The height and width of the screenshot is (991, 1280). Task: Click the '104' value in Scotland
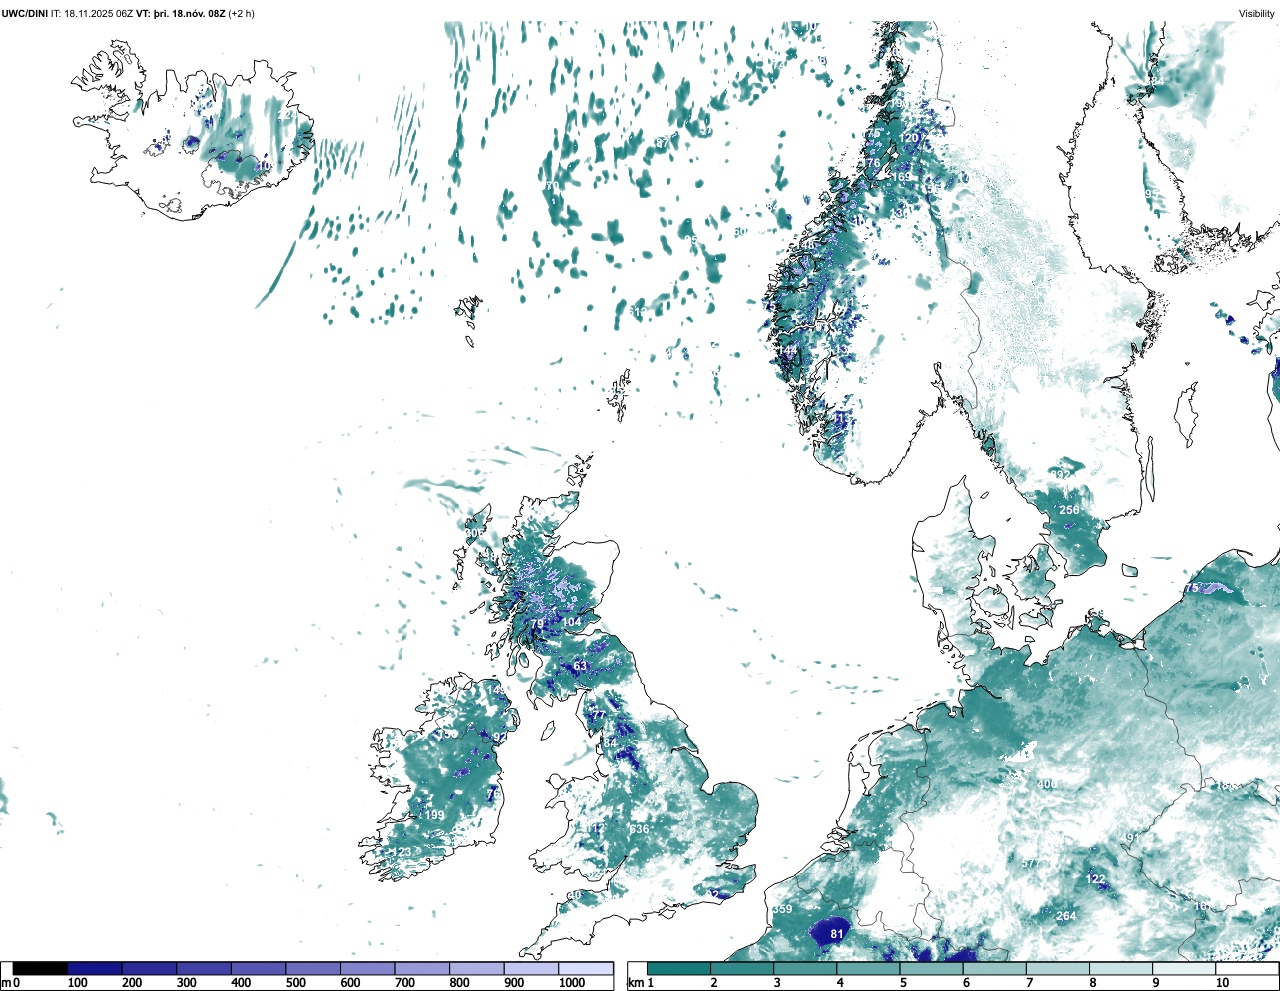pos(571,622)
